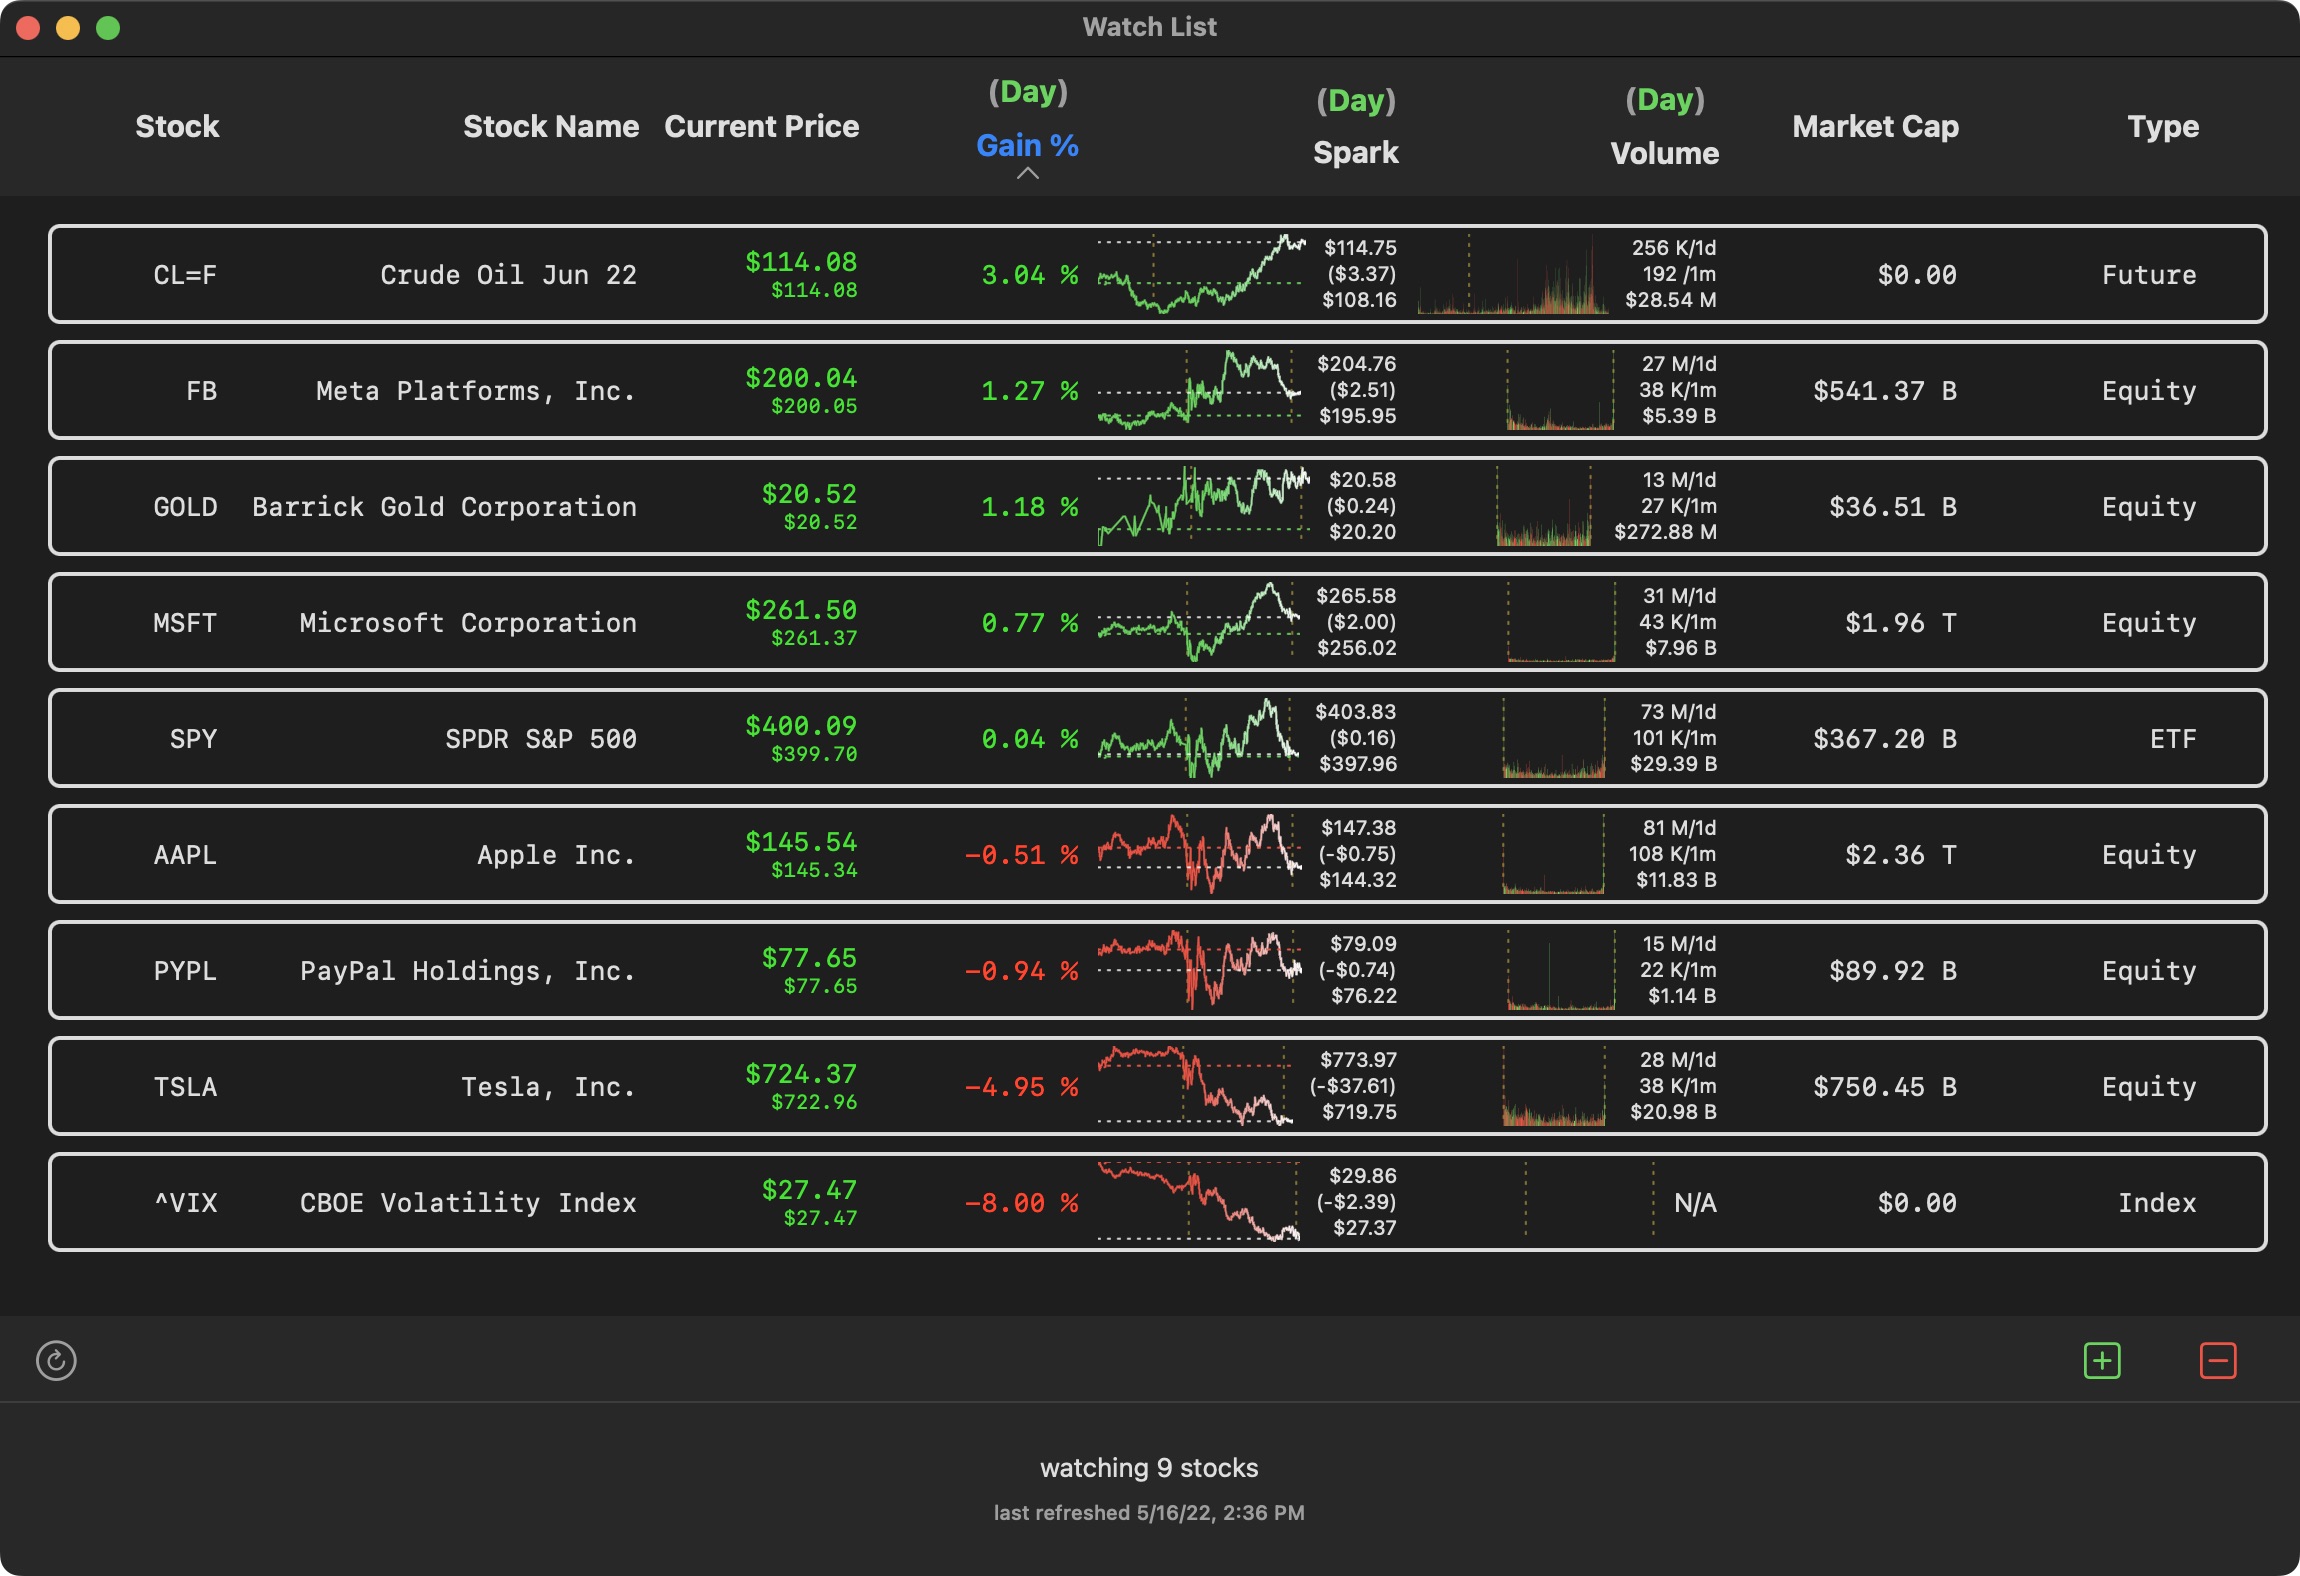Select the PYPL ticker

coord(185,971)
